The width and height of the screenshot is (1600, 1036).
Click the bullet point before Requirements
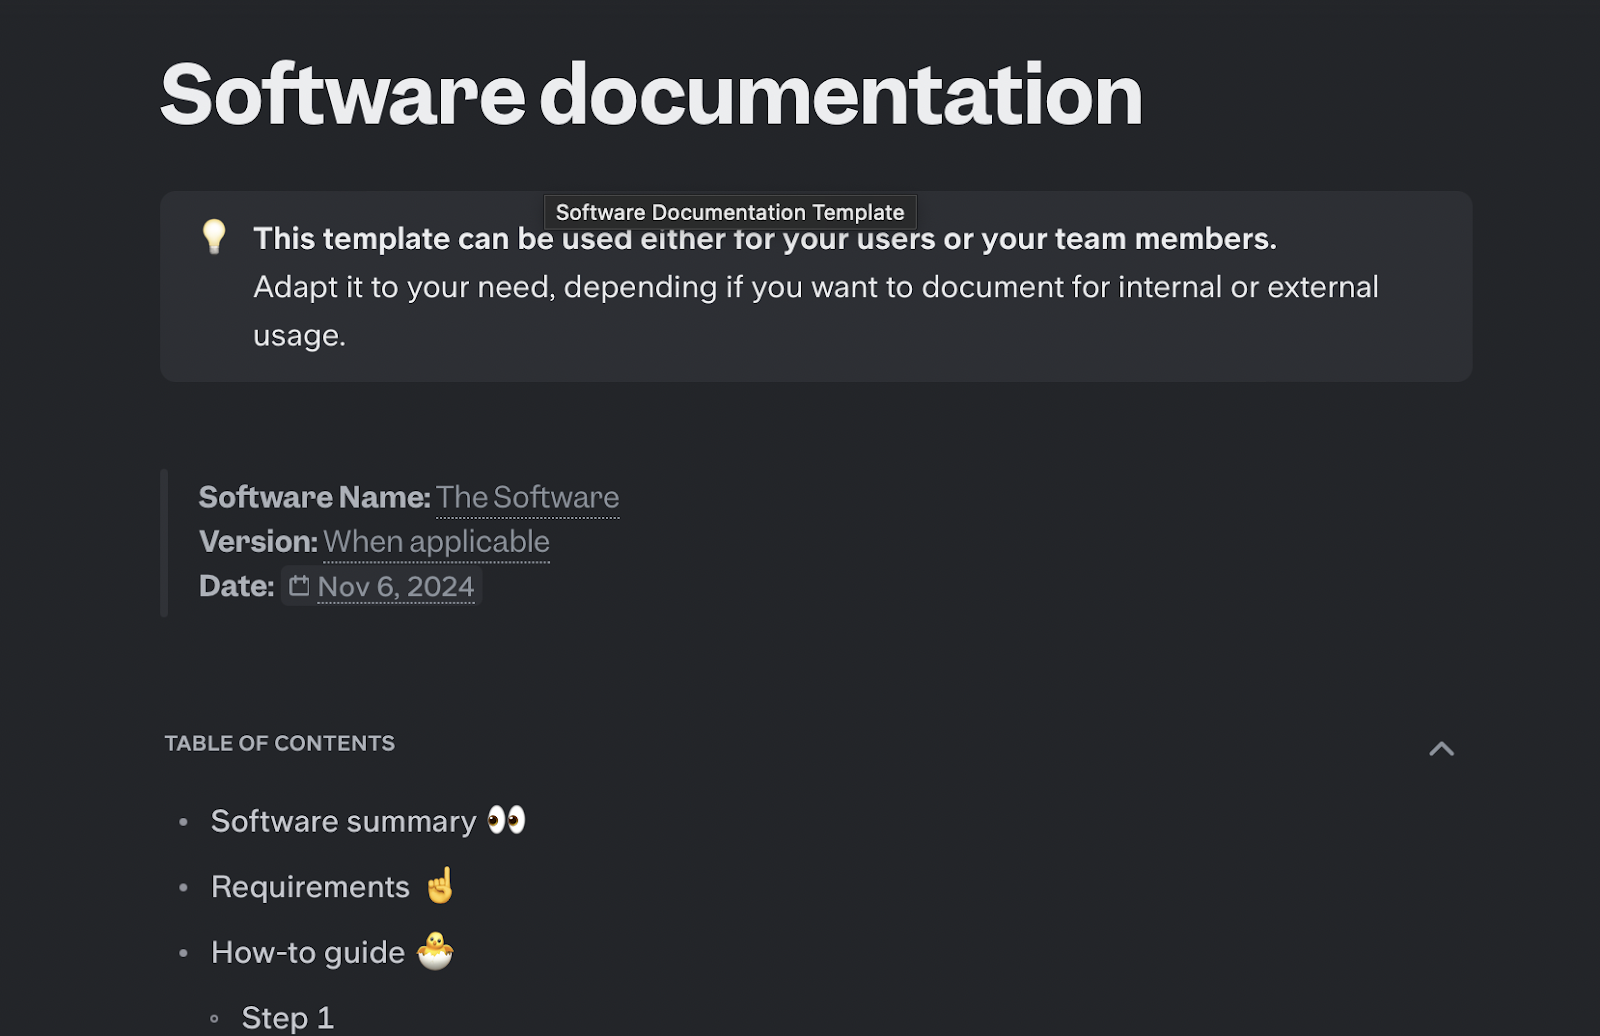point(183,887)
